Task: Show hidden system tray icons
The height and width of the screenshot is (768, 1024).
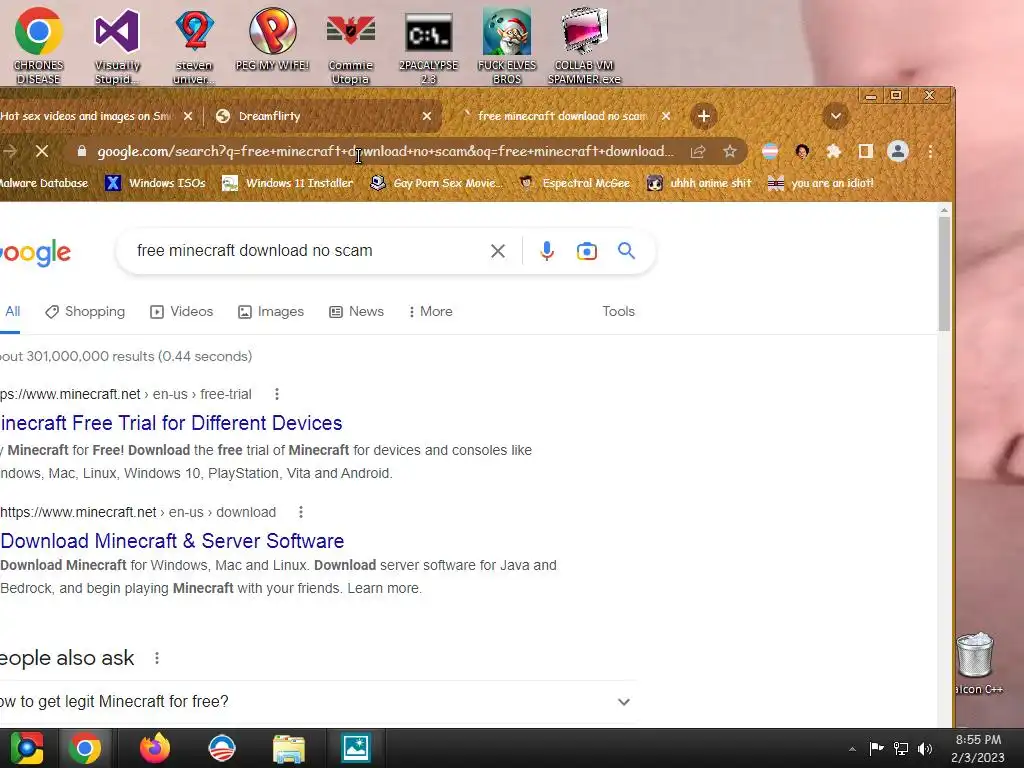Action: (852, 749)
